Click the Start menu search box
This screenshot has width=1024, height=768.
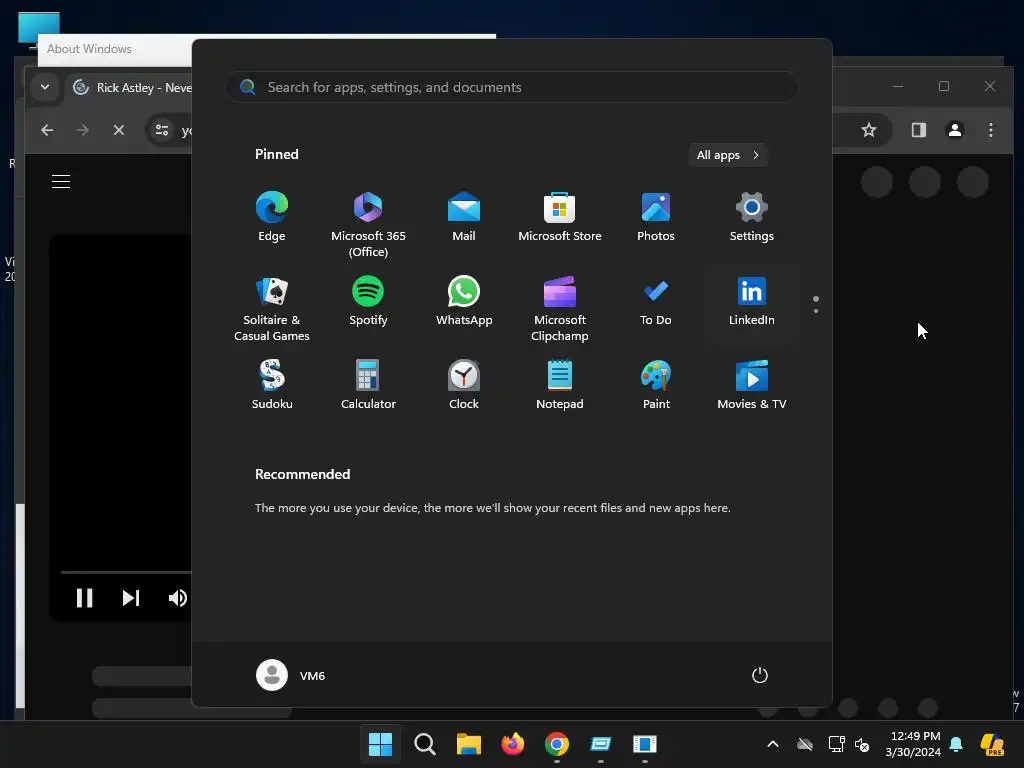point(512,87)
